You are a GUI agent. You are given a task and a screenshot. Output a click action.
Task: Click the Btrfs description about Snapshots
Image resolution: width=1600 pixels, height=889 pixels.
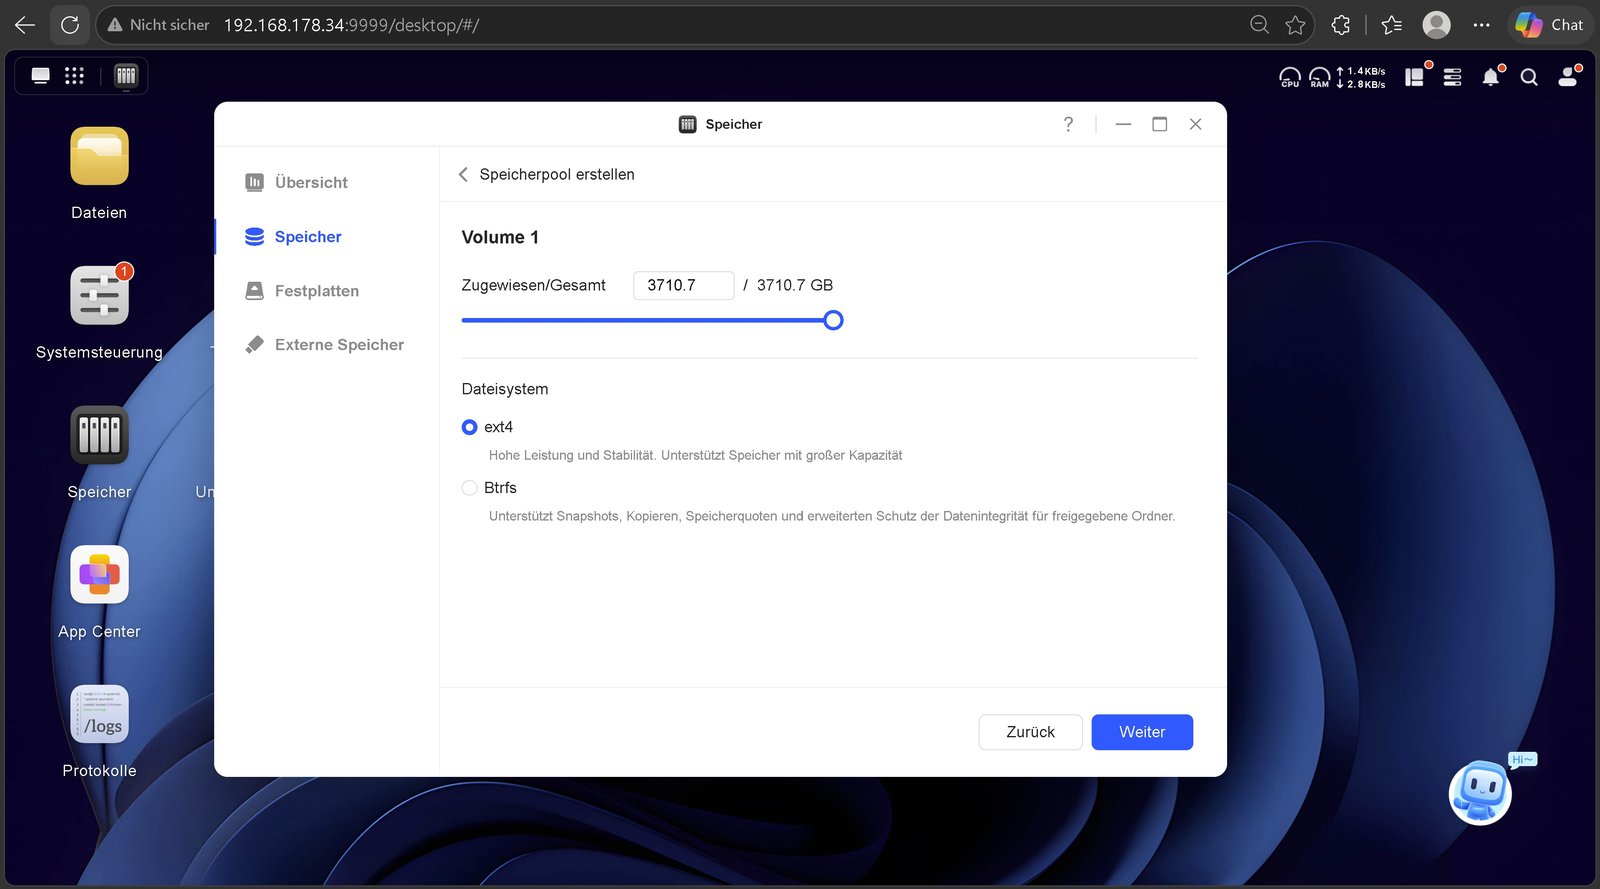click(x=832, y=517)
